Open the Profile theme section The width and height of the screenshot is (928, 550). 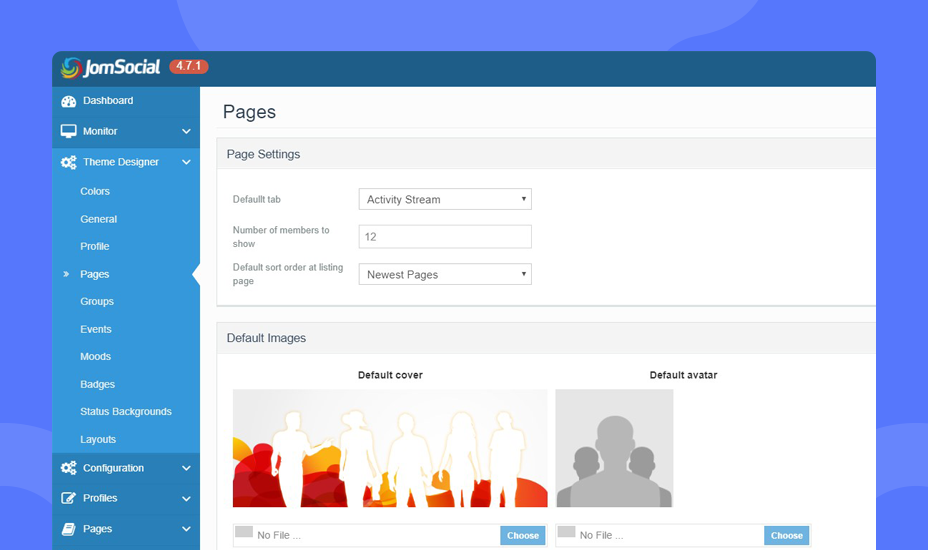point(95,246)
